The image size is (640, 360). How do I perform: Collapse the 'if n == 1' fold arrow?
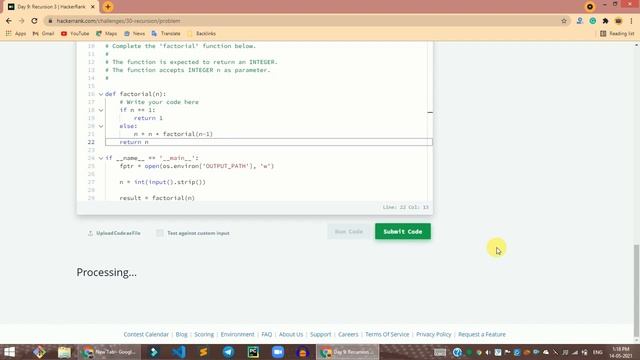(x=101, y=110)
